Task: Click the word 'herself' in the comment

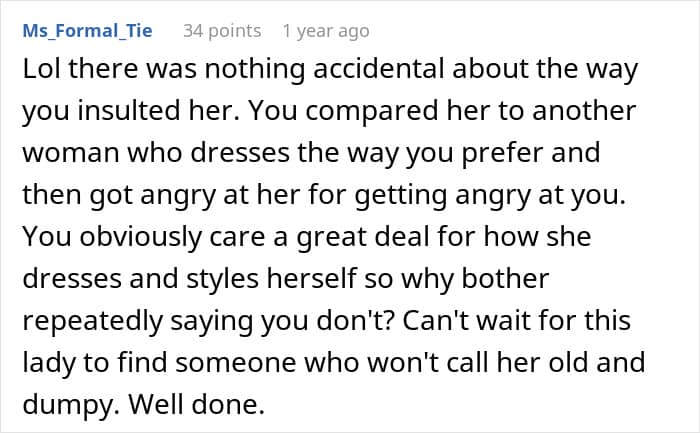Action: click(312, 278)
